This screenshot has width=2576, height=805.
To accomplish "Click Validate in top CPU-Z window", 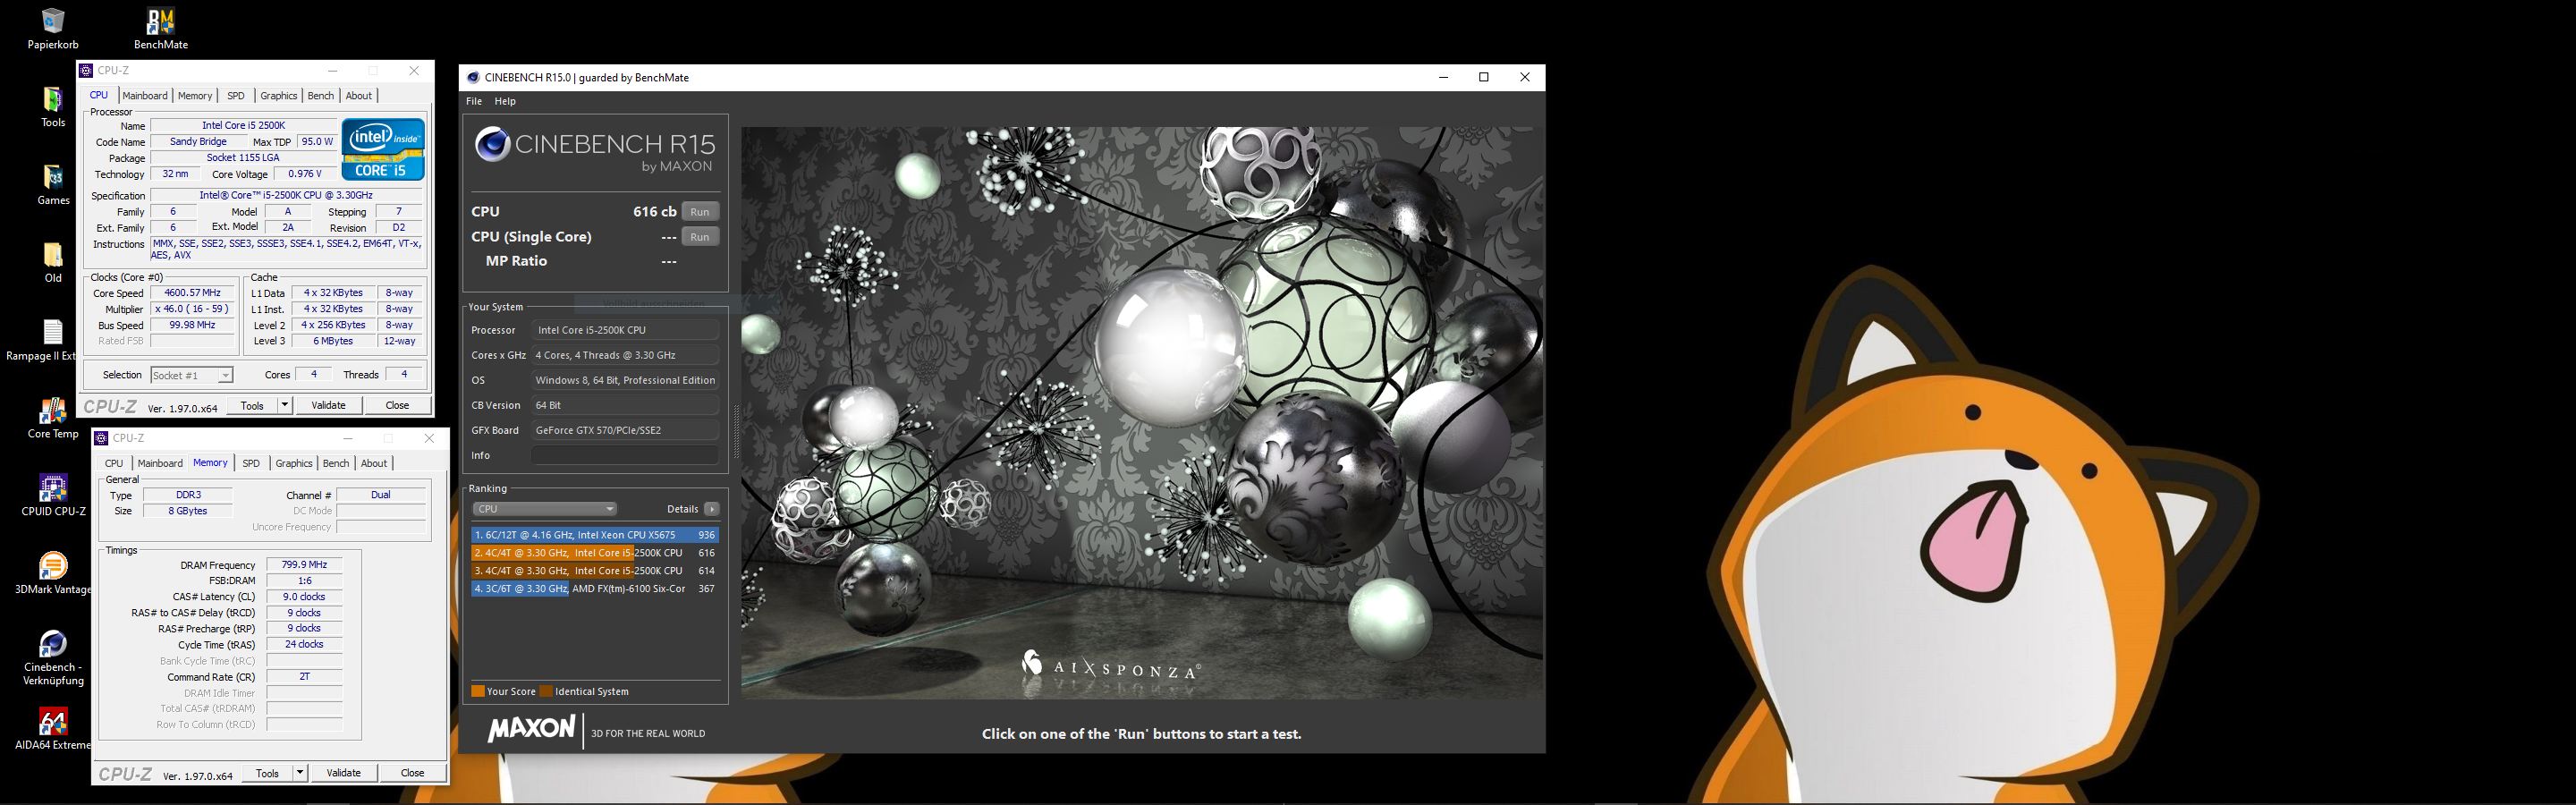I will (329, 405).
